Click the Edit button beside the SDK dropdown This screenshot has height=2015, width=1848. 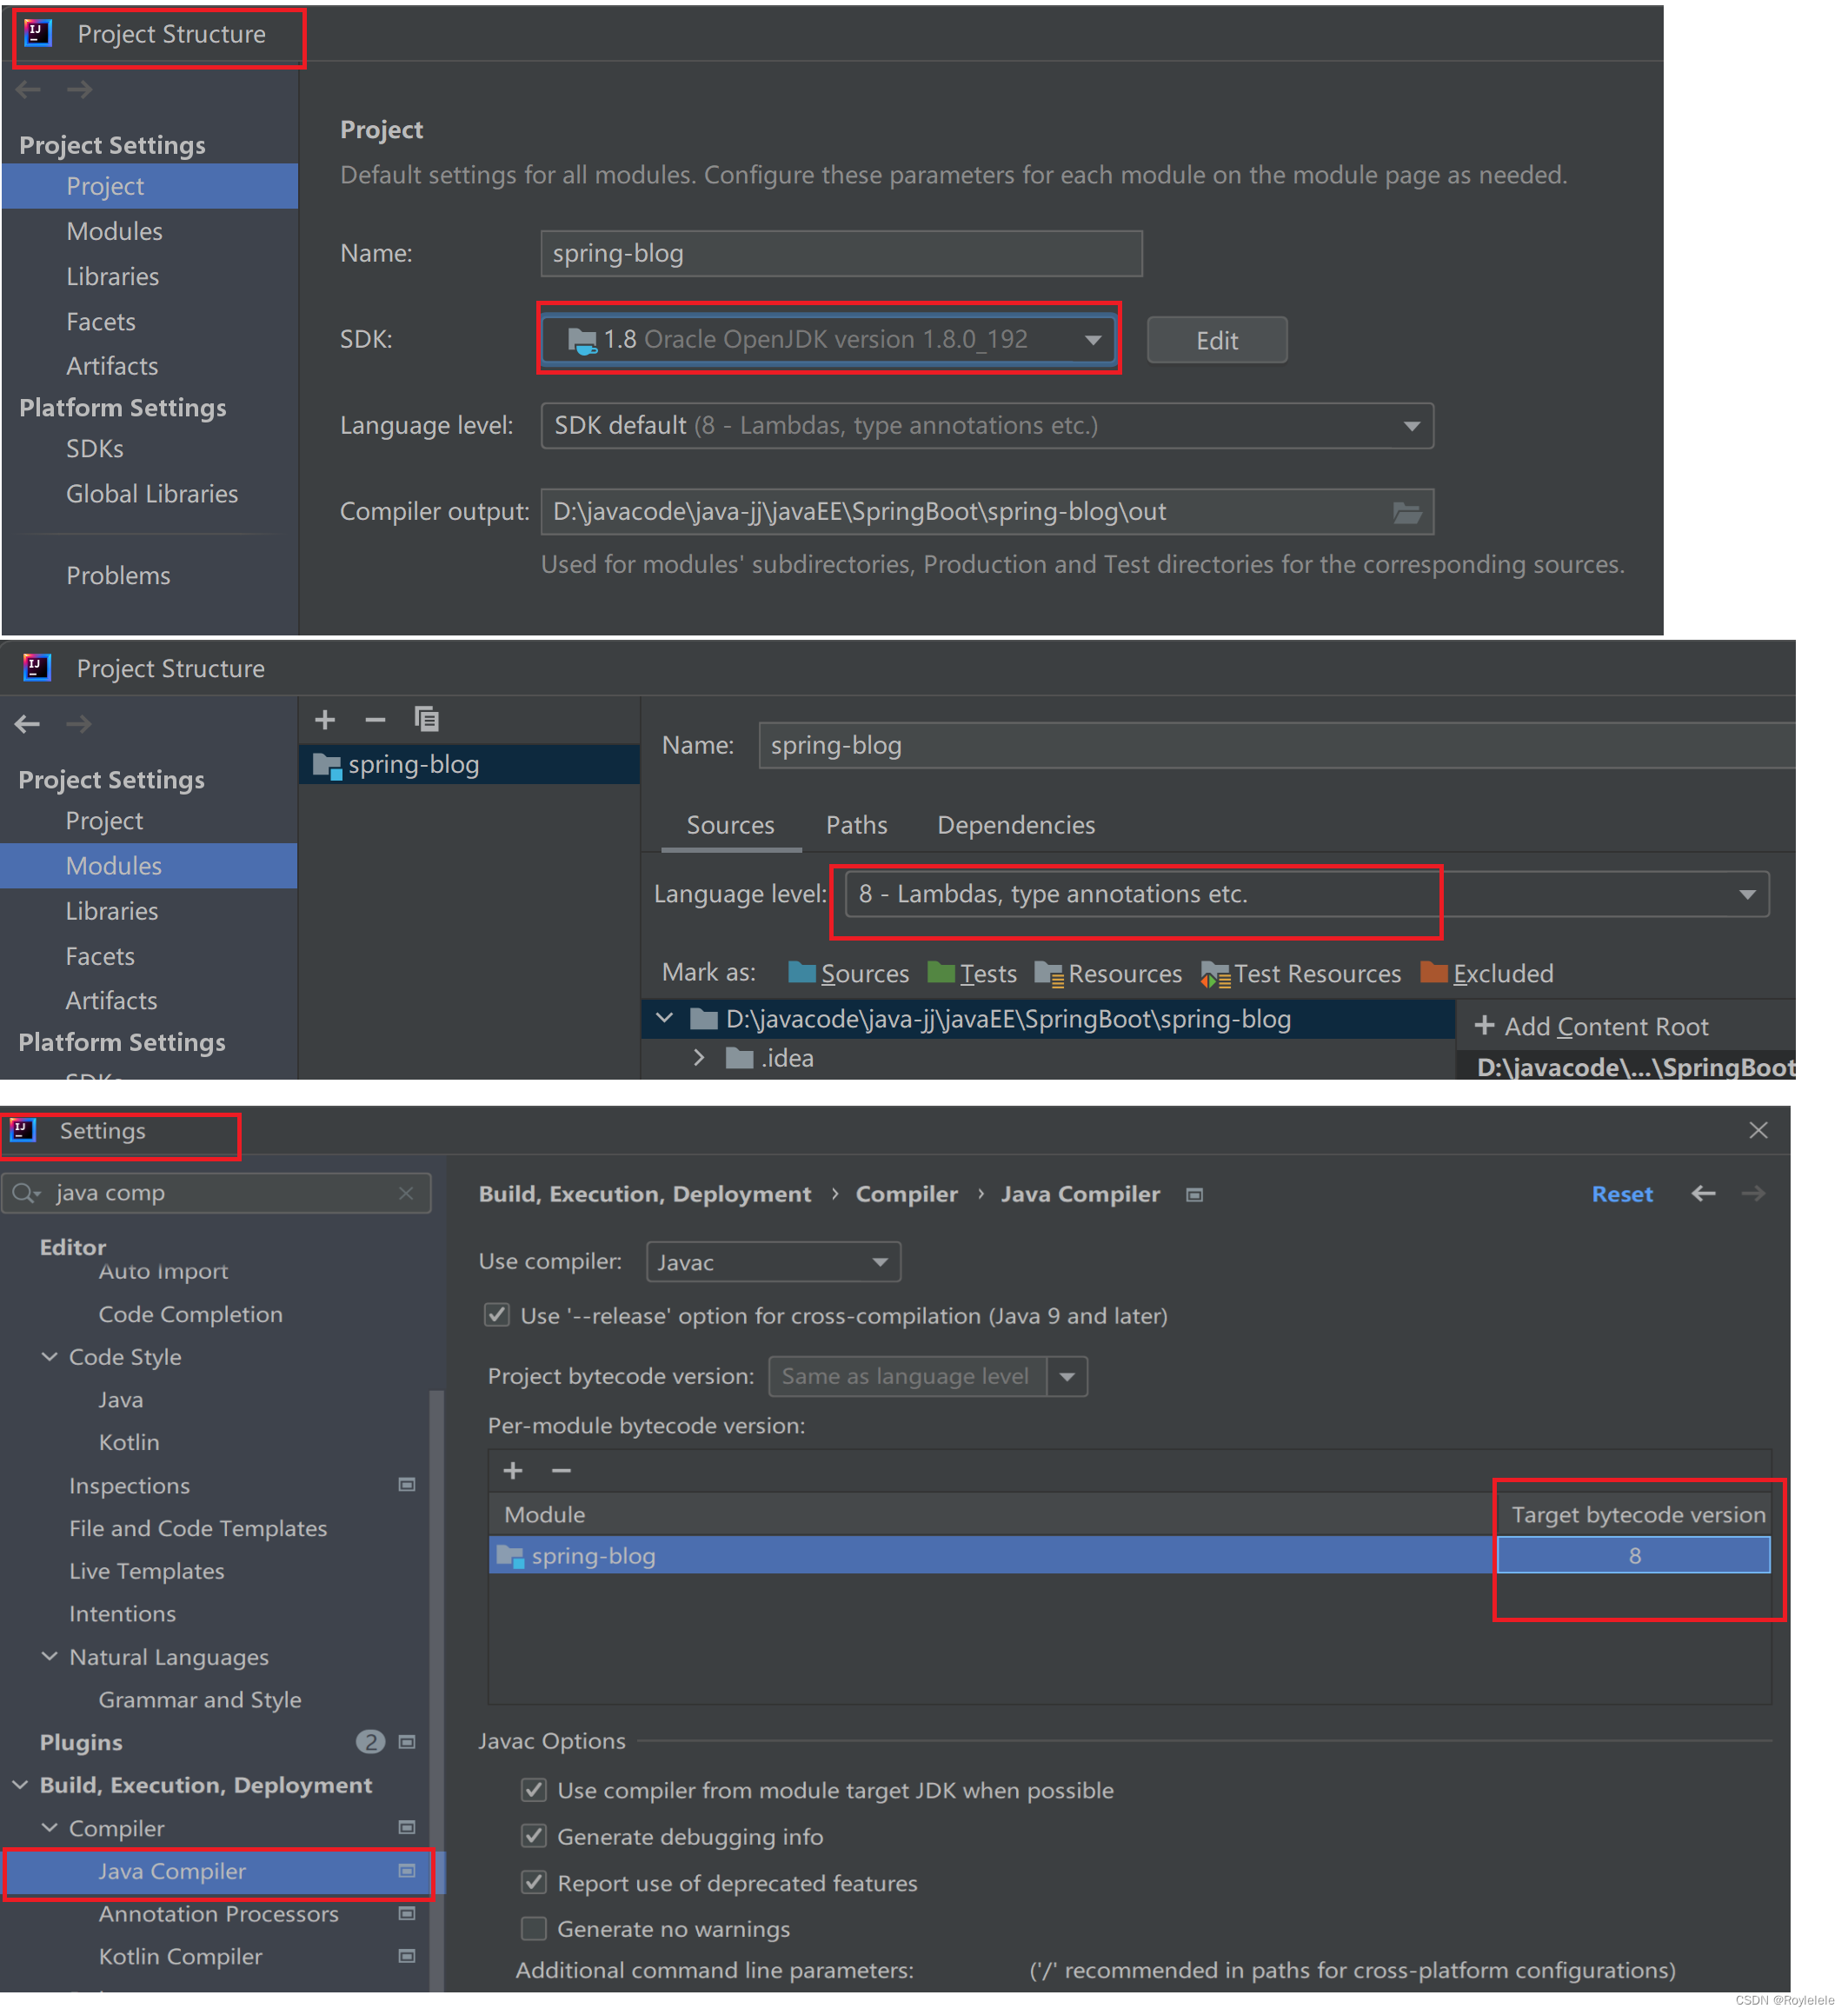pos(1217,341)
